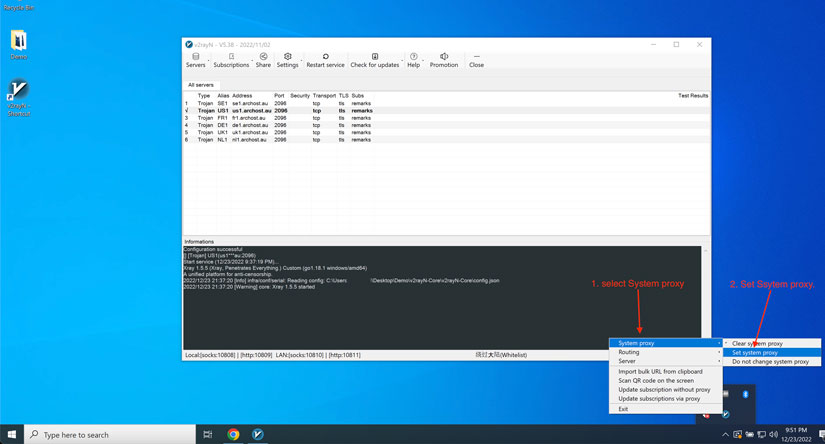The width and height of the screenshot is (825, 444).
Task: Choose Update subscriptions via proxy
Action: [659, 398]
